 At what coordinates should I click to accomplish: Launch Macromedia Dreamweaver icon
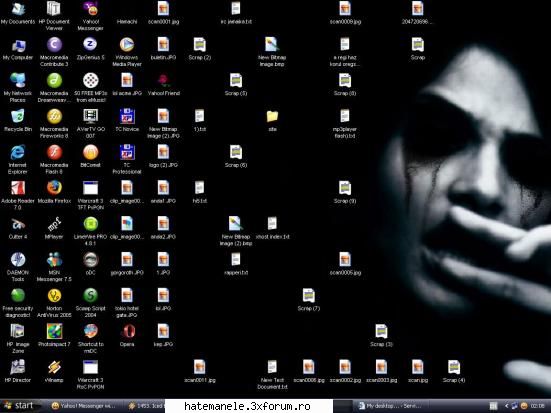54,88
